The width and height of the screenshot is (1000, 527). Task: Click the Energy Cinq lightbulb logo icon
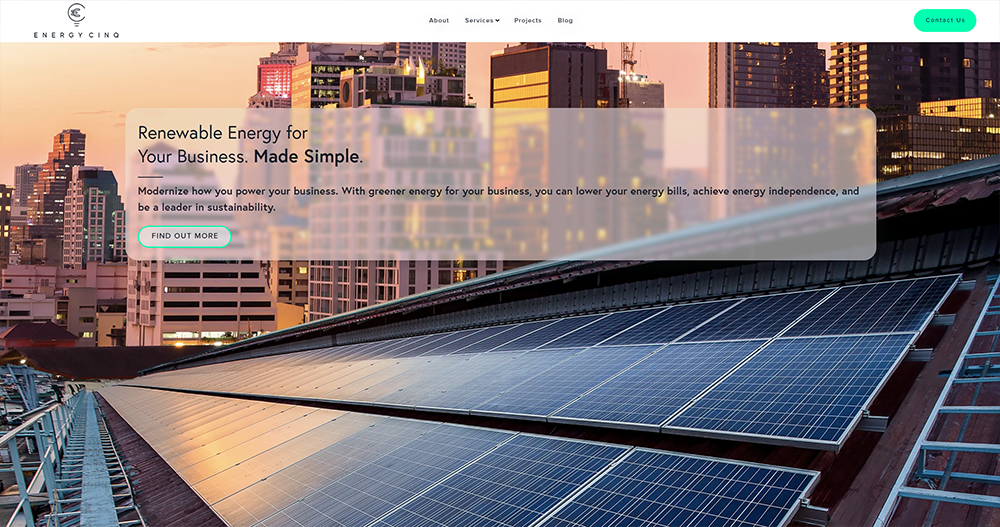[x=76, y=13]
